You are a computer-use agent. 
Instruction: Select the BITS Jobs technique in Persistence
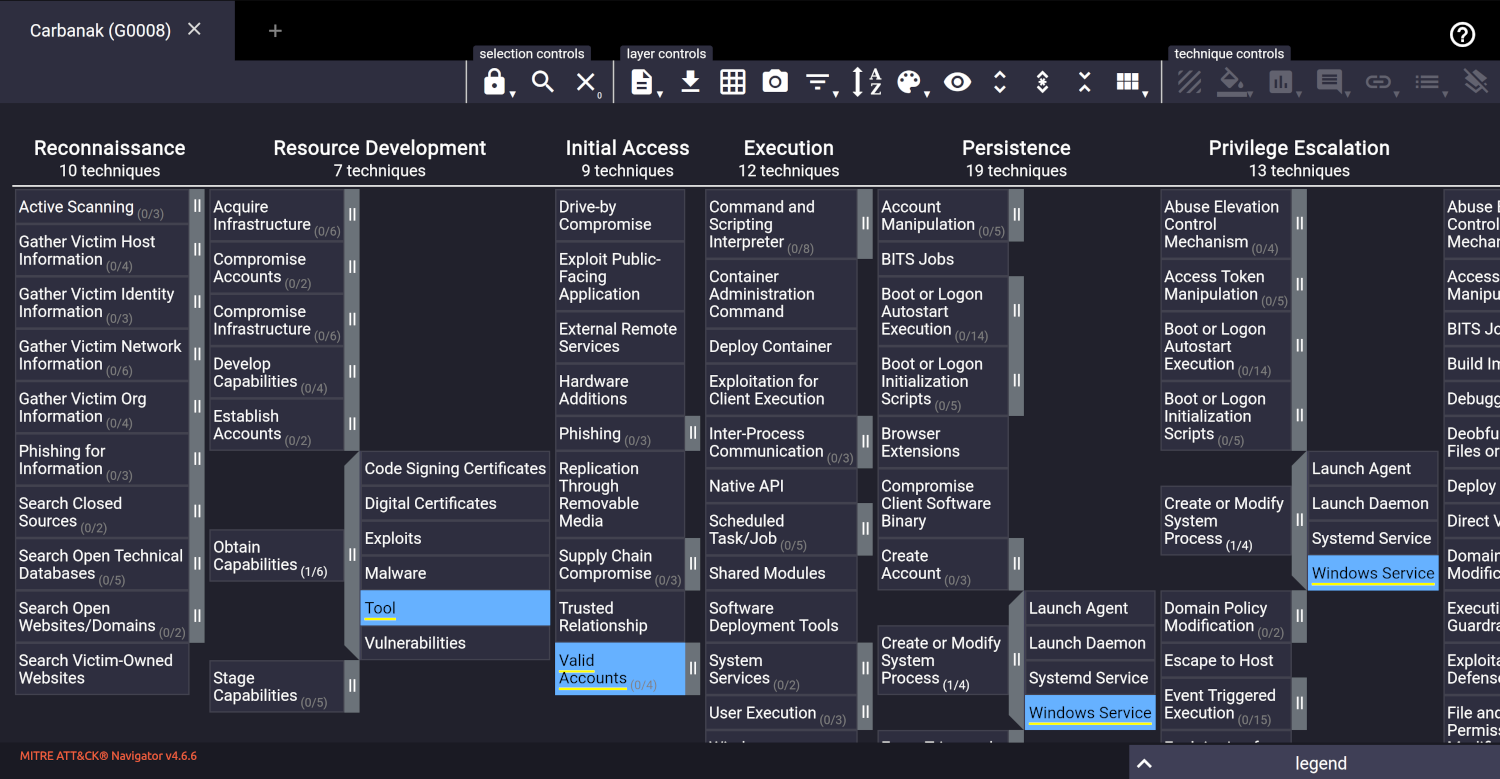pyautogui.click(x=943, y=259)
